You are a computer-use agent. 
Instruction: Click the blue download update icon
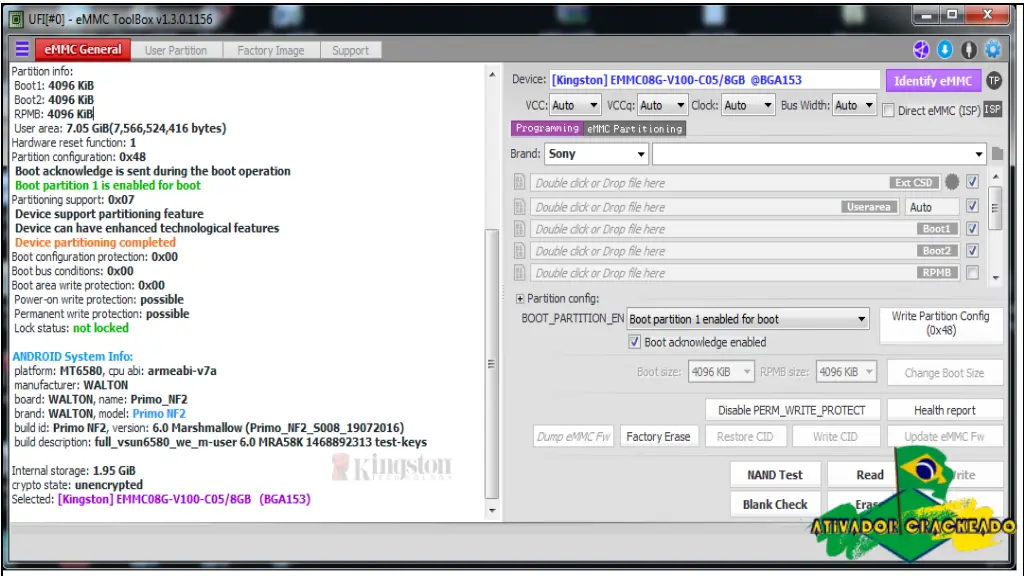[x=945, y=50]
